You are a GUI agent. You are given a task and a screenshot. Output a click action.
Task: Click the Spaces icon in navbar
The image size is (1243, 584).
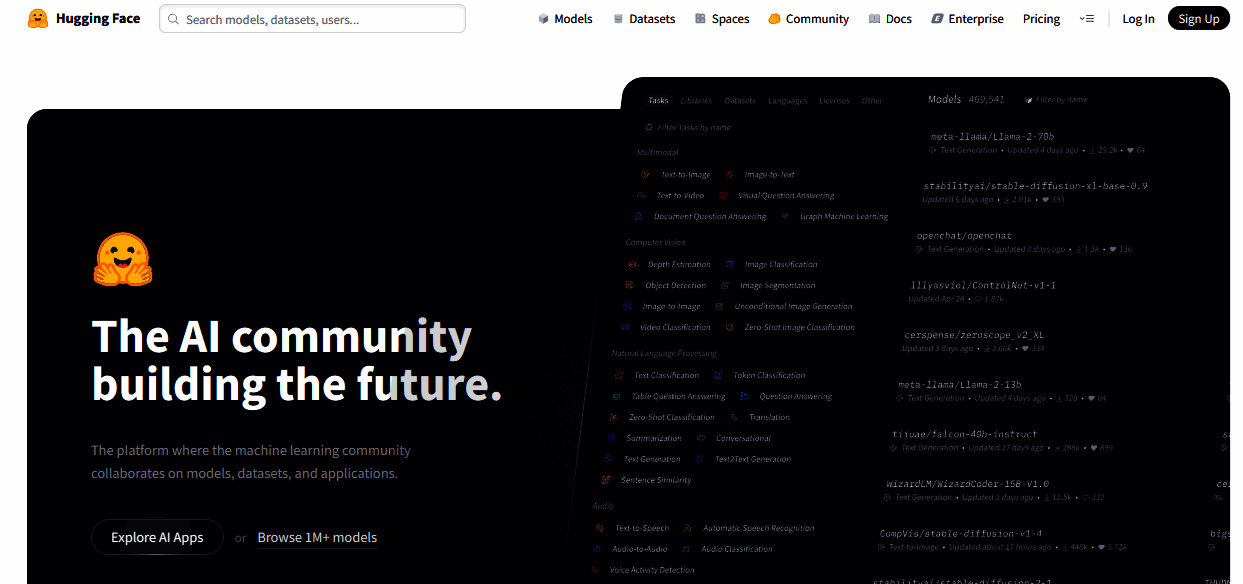pos(701,19)
